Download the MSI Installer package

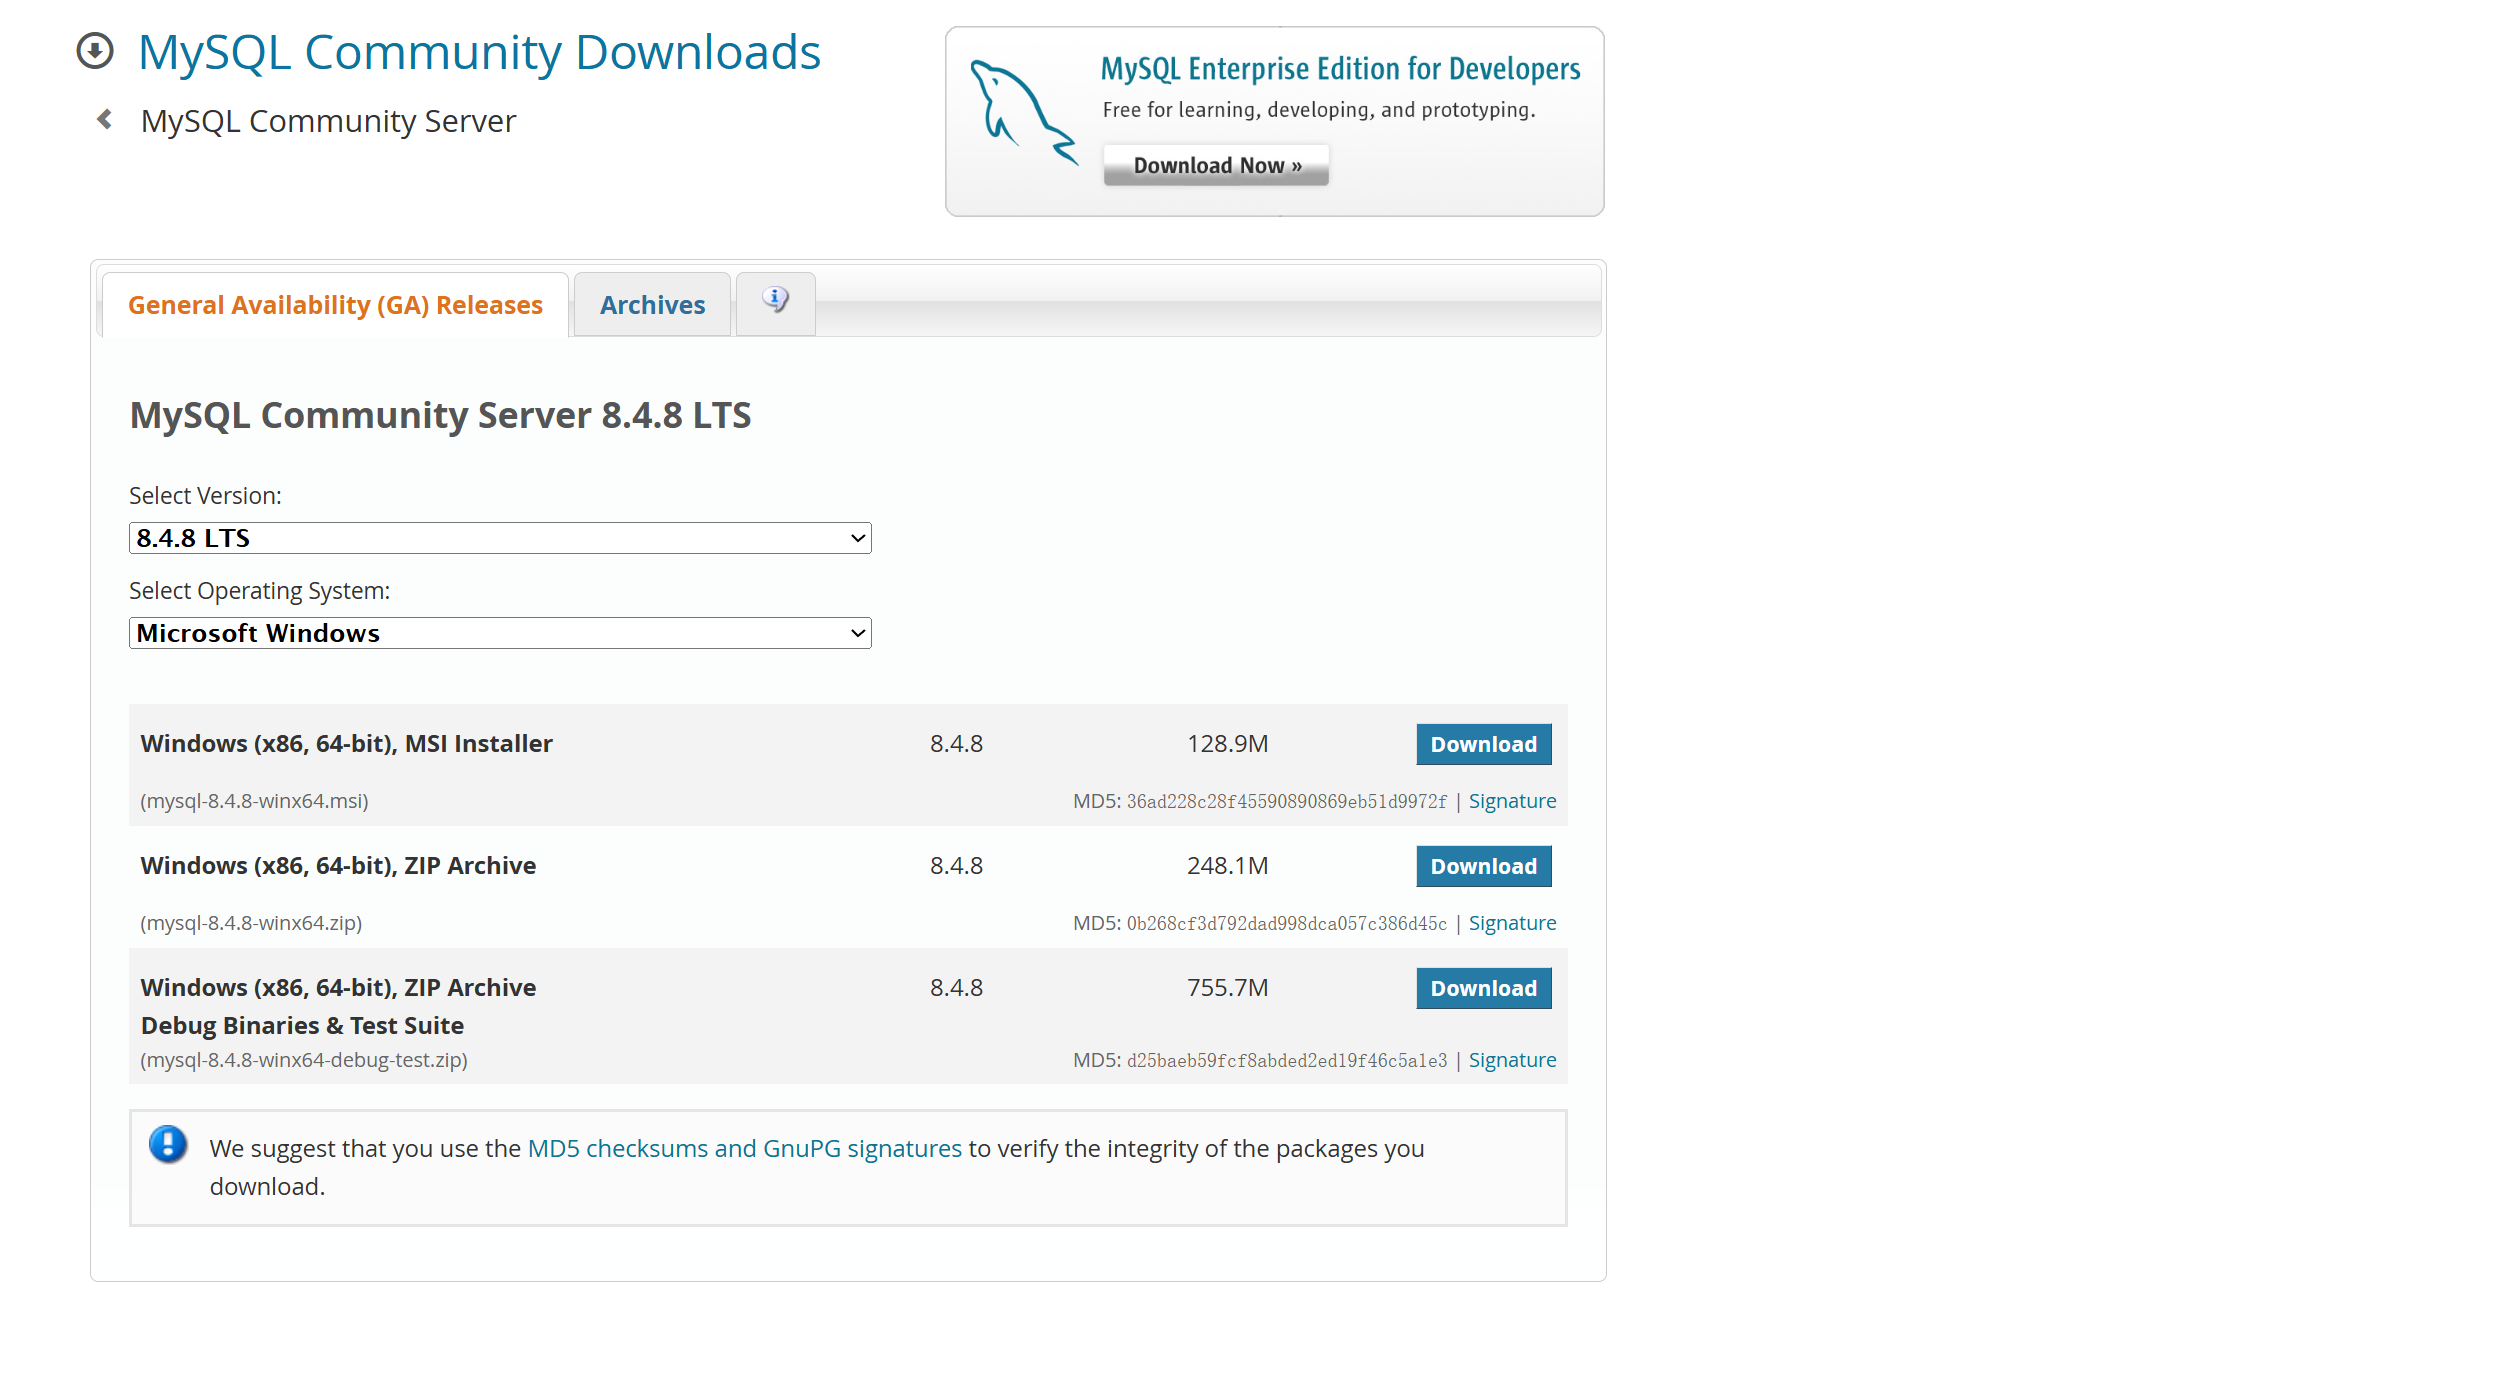pyautogui.click(x=1483, y=744)
